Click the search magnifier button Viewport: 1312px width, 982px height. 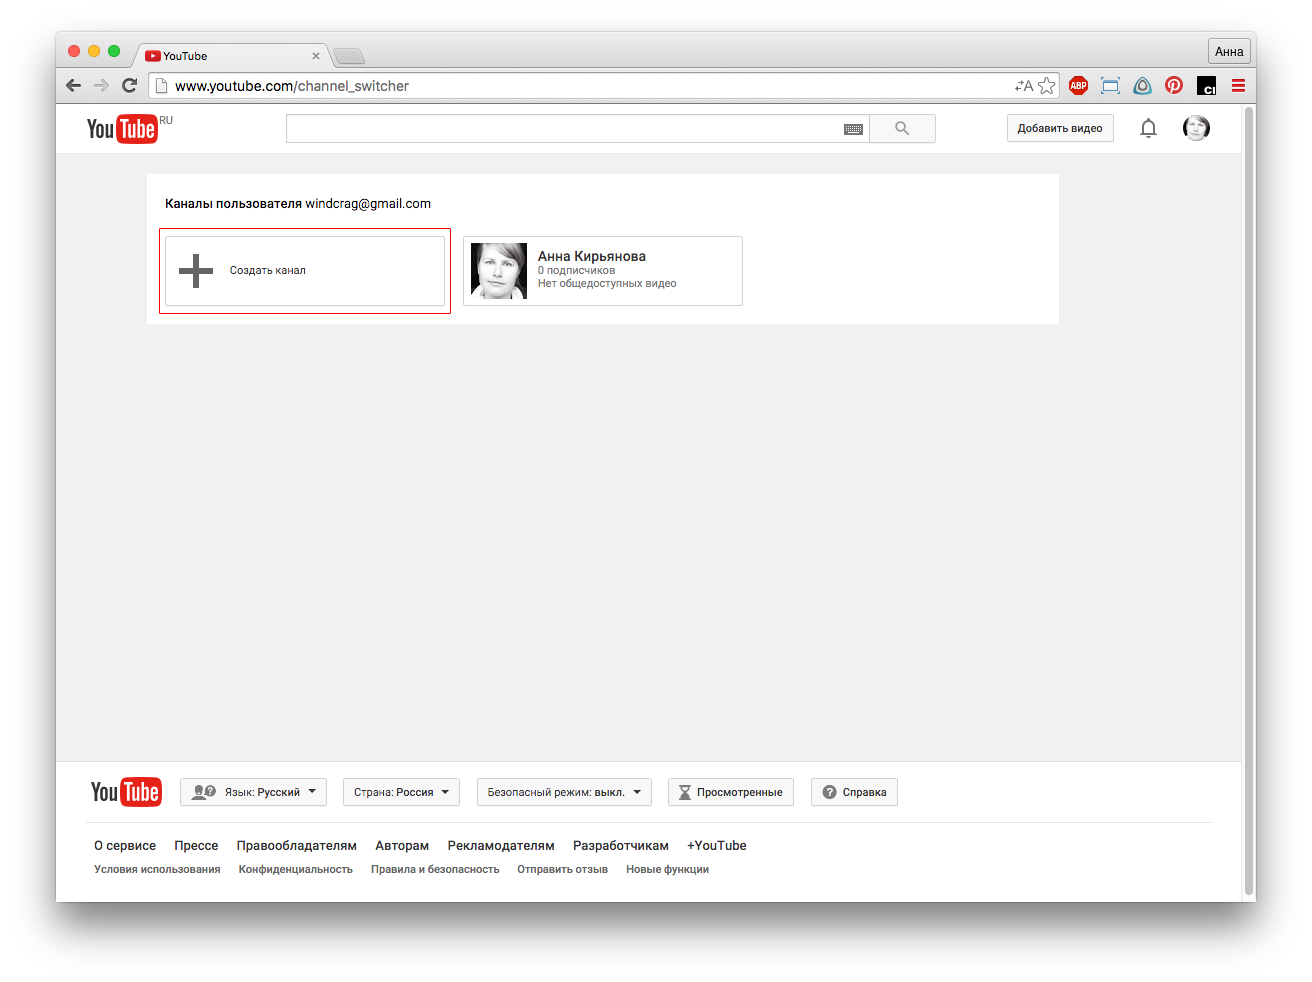coord(902,129)
